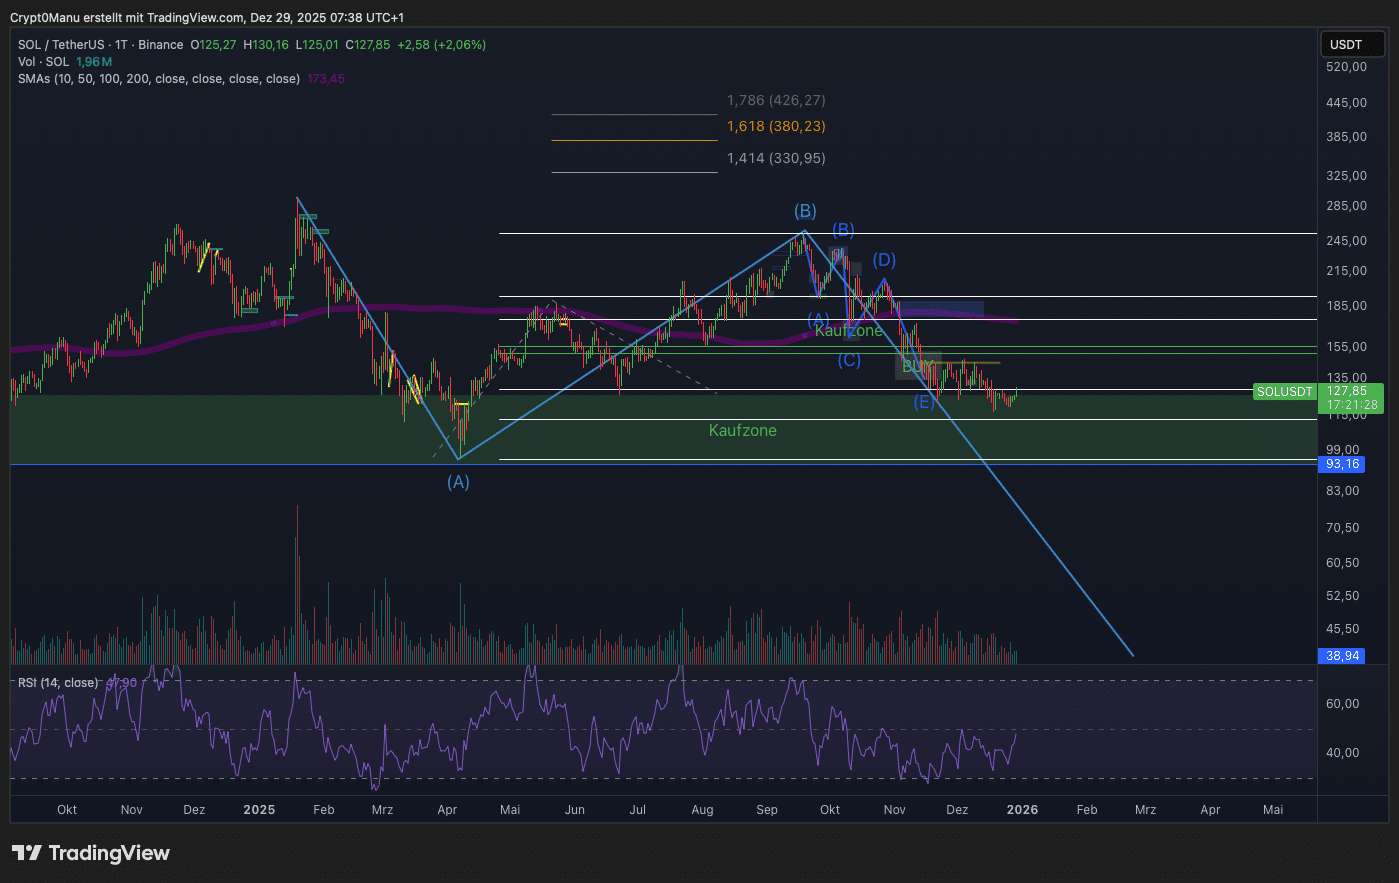Select the (E) wave label

pyautogui.click(x=924, y=402)
